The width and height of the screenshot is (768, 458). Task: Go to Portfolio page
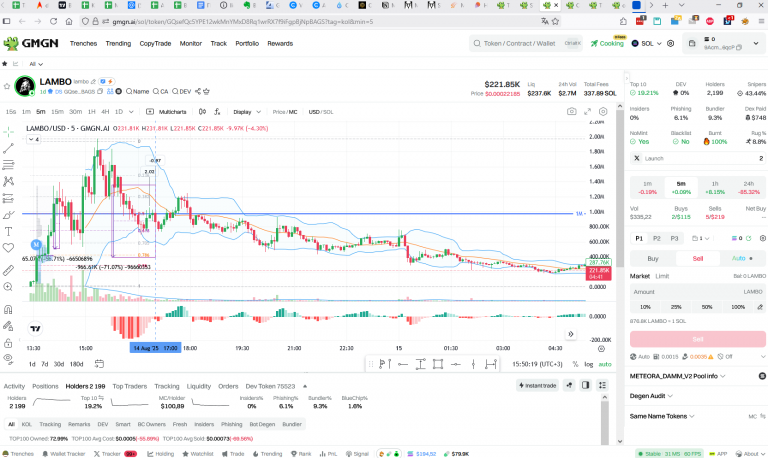pos(247,44)
